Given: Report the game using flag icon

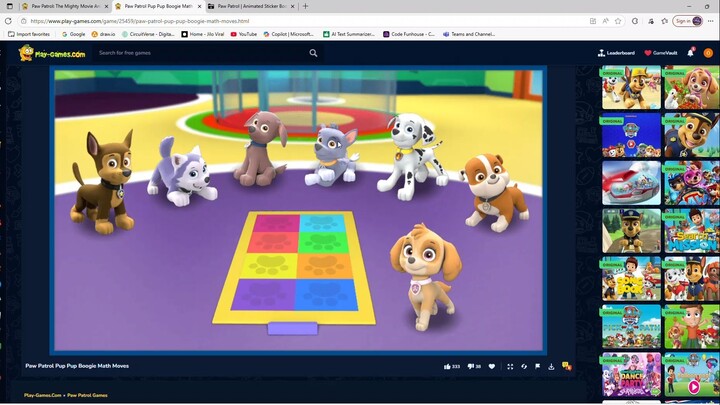Looking at the screenshot, I should pos(537,367).
